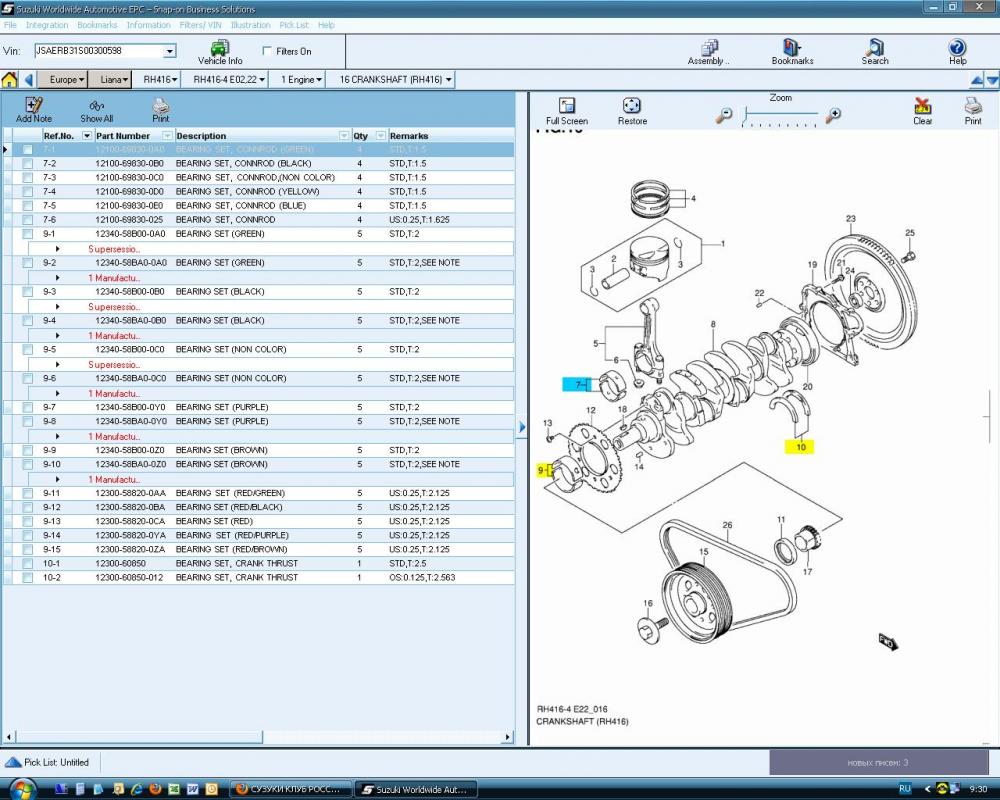Click the RU language indicator

click(x=904, y=789)
